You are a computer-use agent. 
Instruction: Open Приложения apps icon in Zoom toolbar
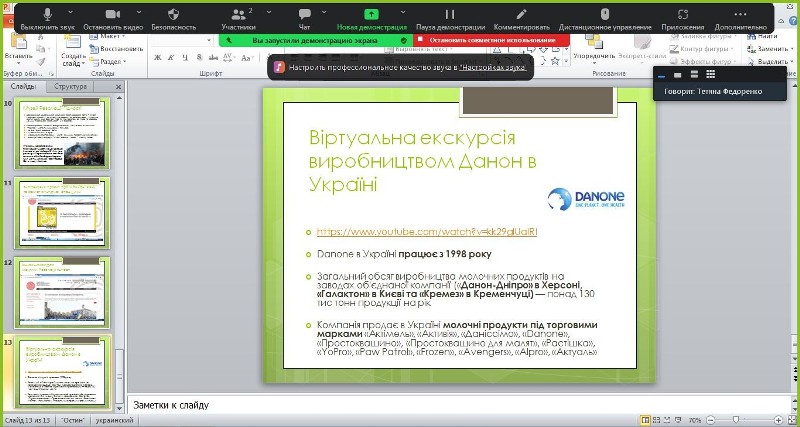(683, 14)
